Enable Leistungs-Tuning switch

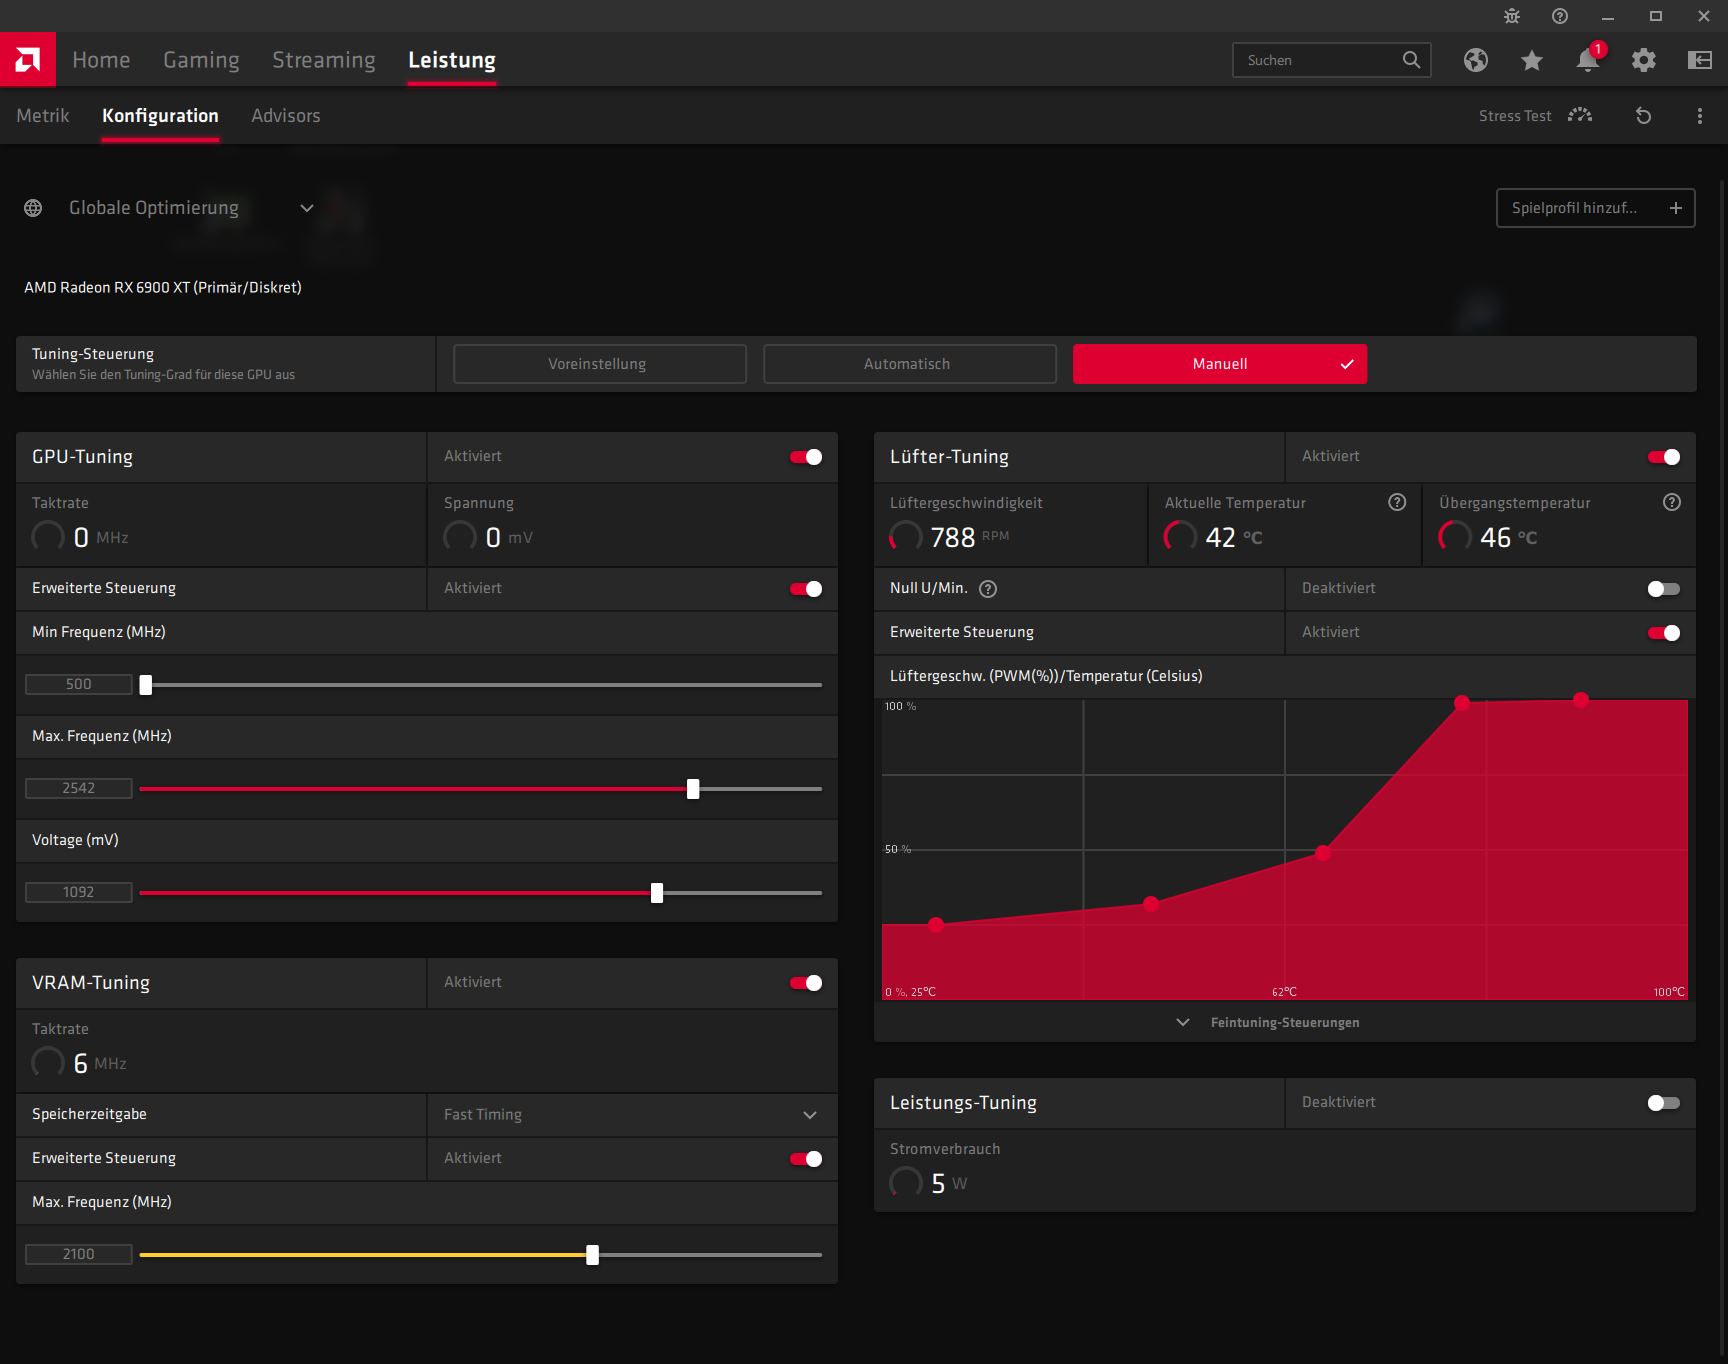pos(1664,1103)
